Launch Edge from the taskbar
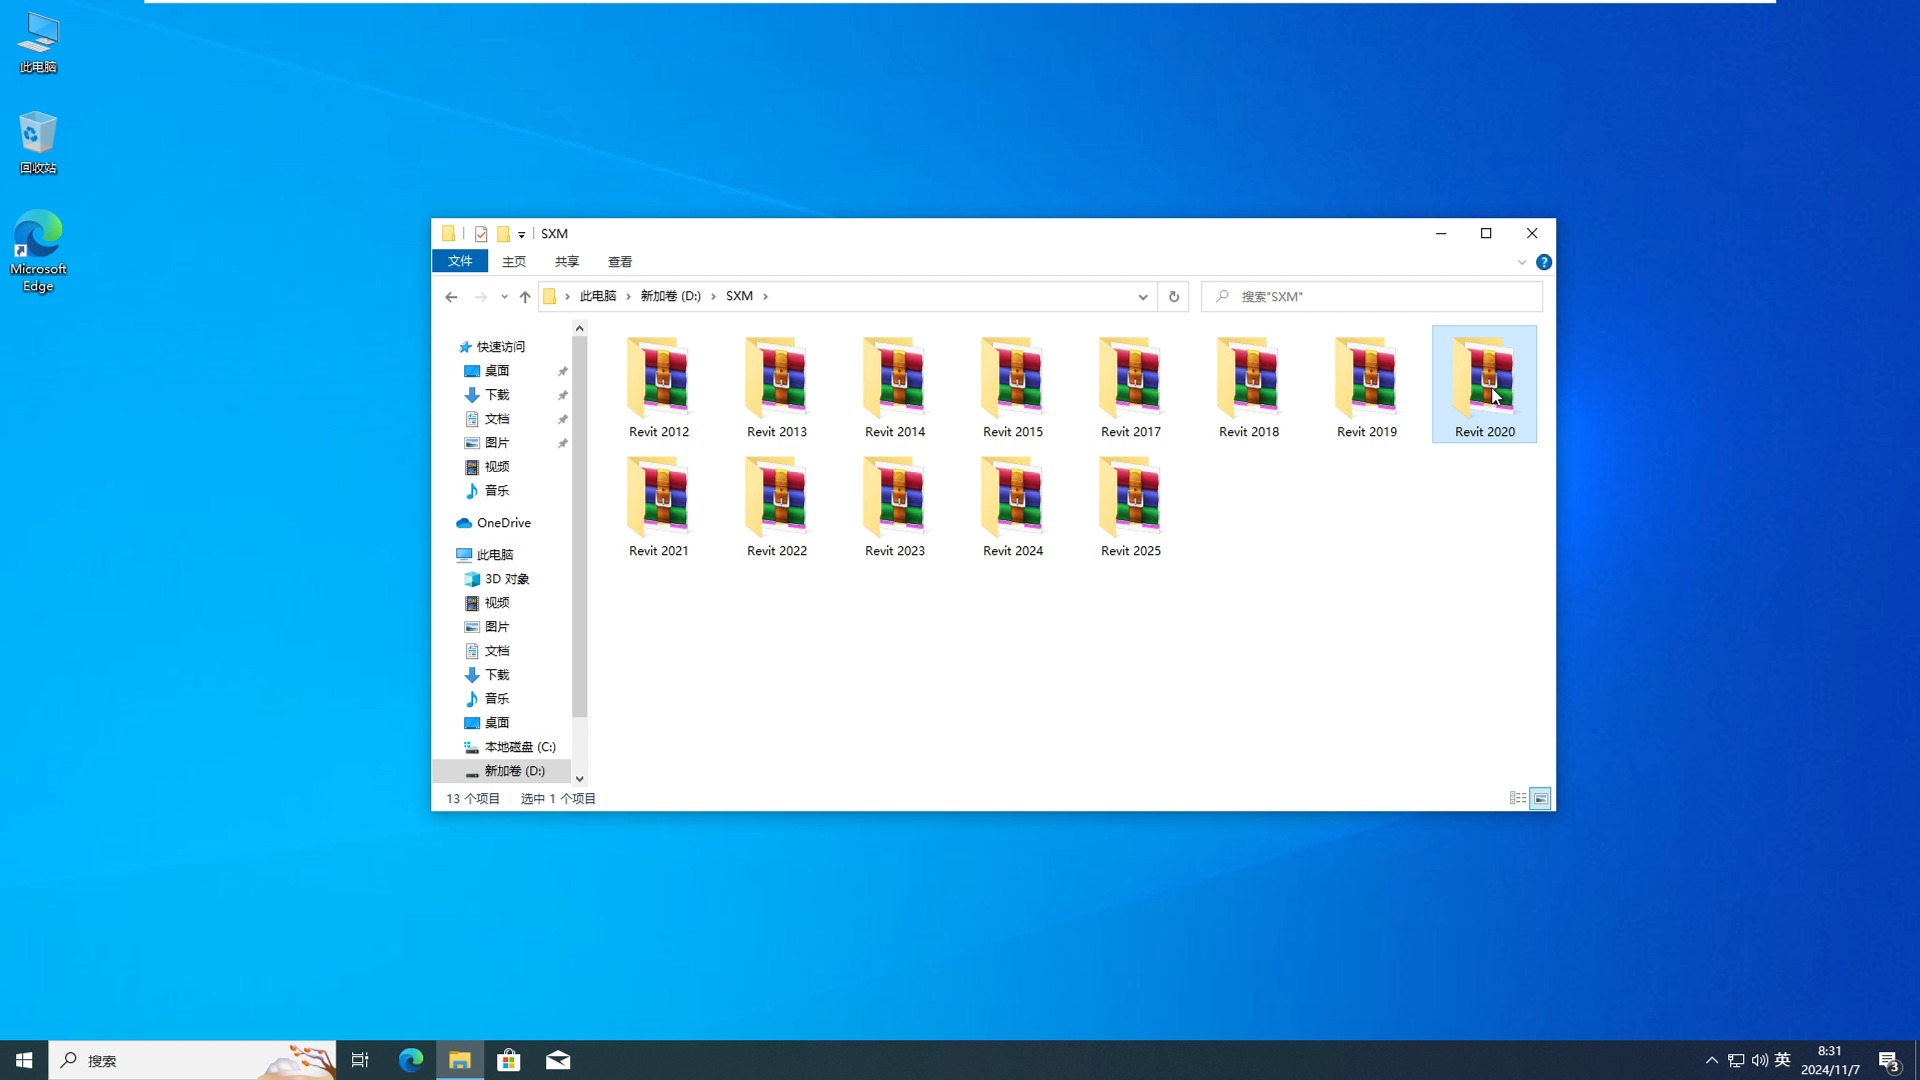The width and height of the screenshot is (1920, 1080). [x=410, y=1060]
